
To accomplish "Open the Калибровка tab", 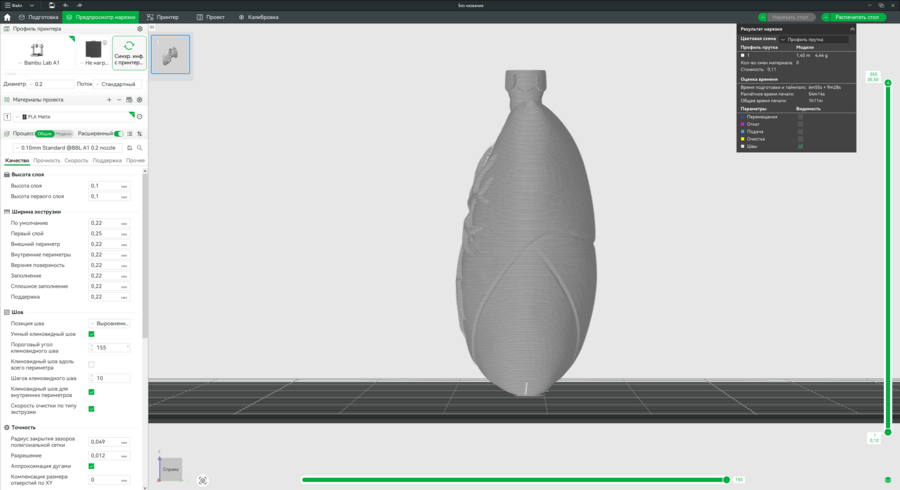I will (x=259, y=17).
